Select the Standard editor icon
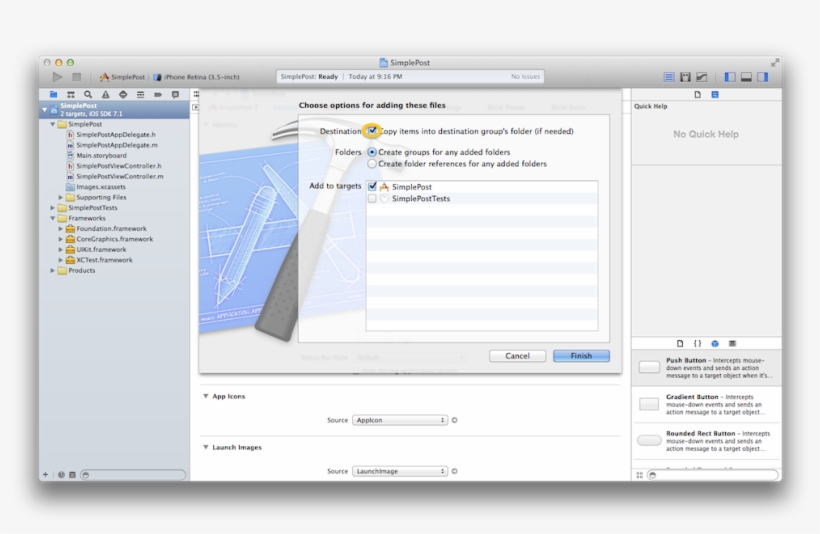 pyautogui.click(x=669, y=77)
